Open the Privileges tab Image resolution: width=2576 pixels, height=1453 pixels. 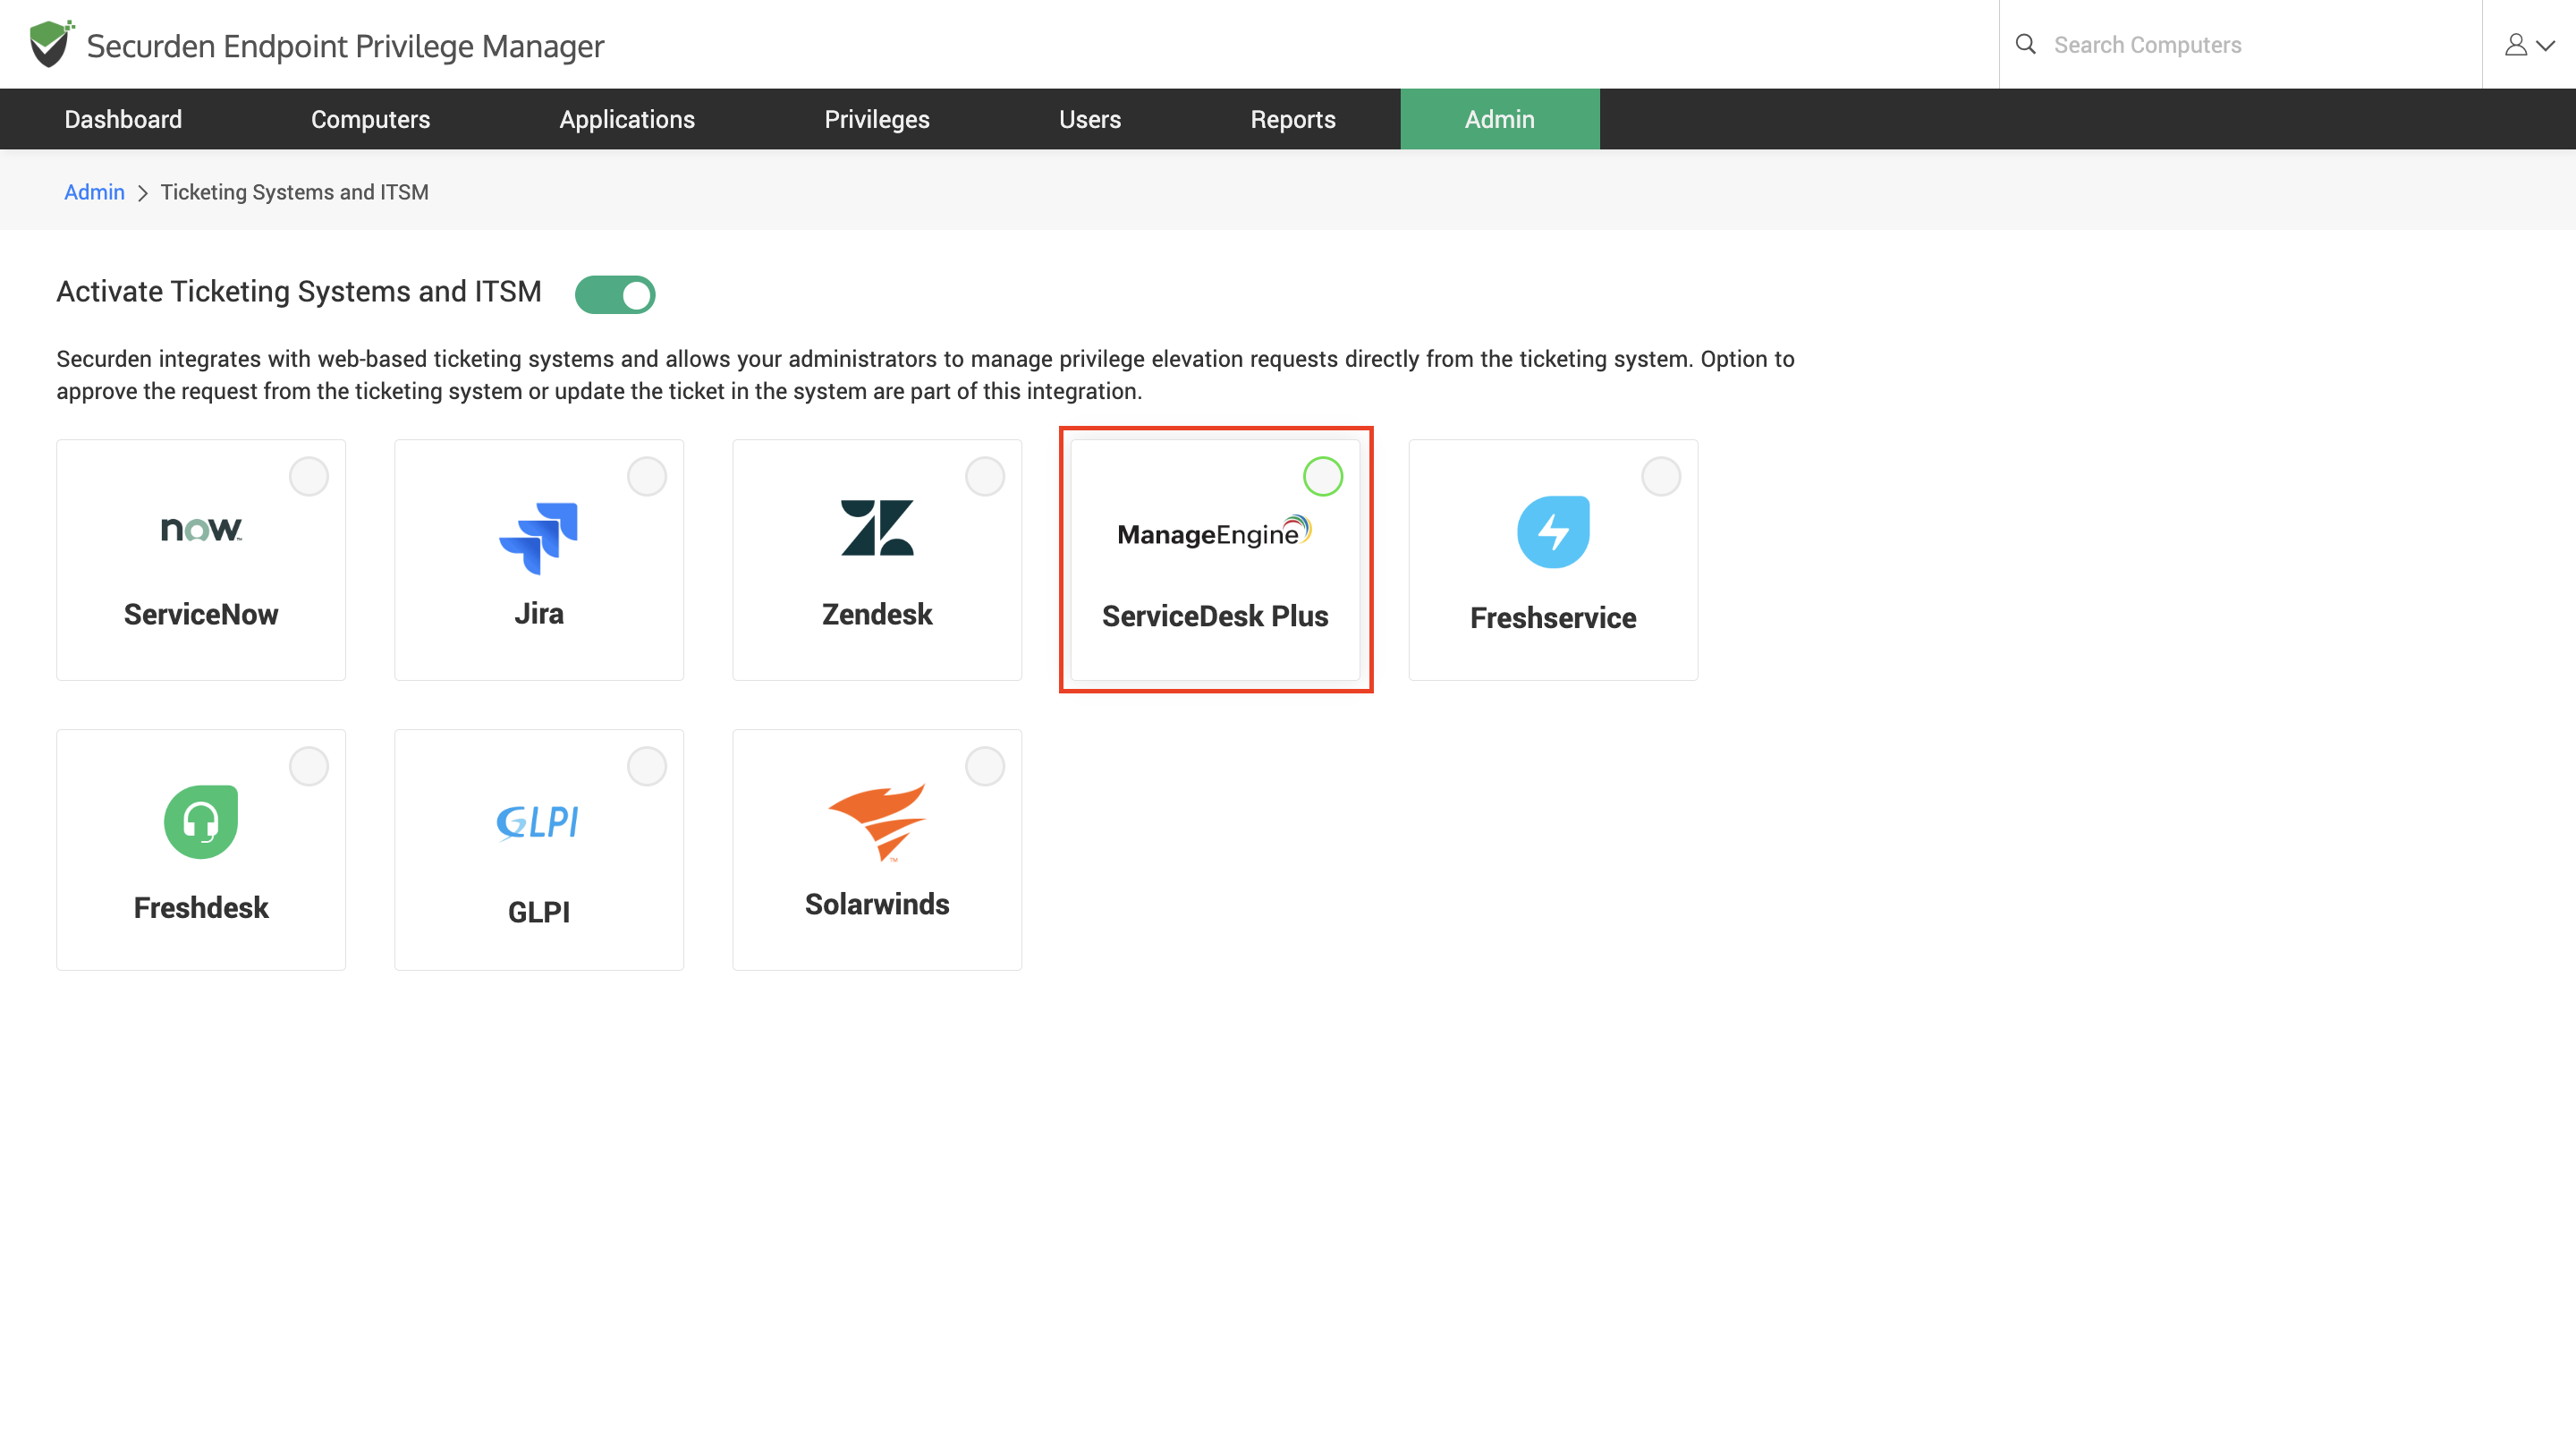[877, 119]
